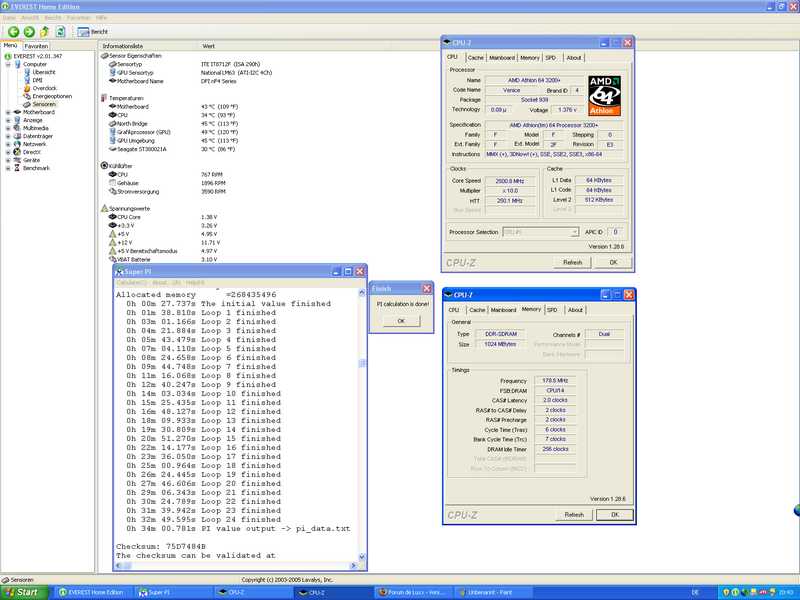This screenshot has height=600, width=800.
Task: Select the Seagate ST380021A temperature row
Action: (x=138, y=149)
